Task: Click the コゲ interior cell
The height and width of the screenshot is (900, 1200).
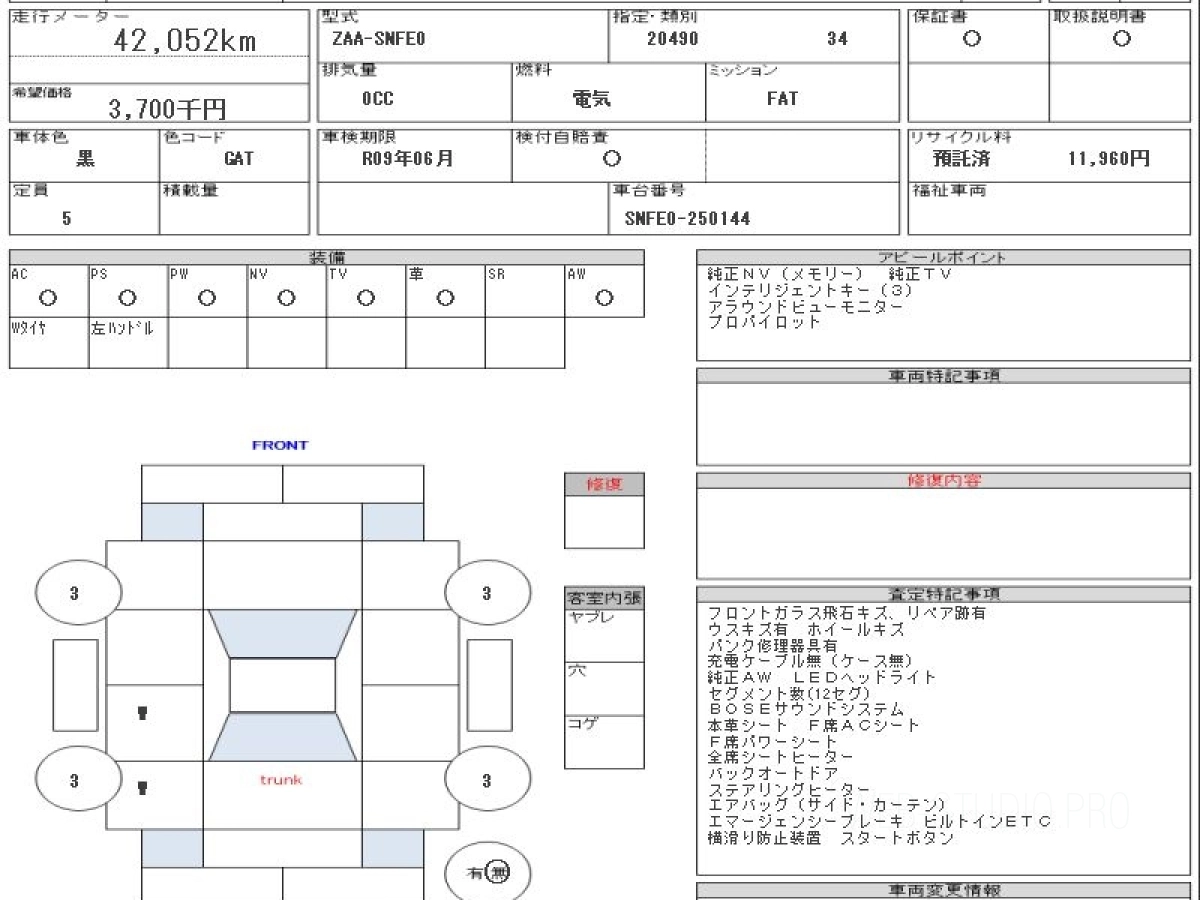Action: 604,742
